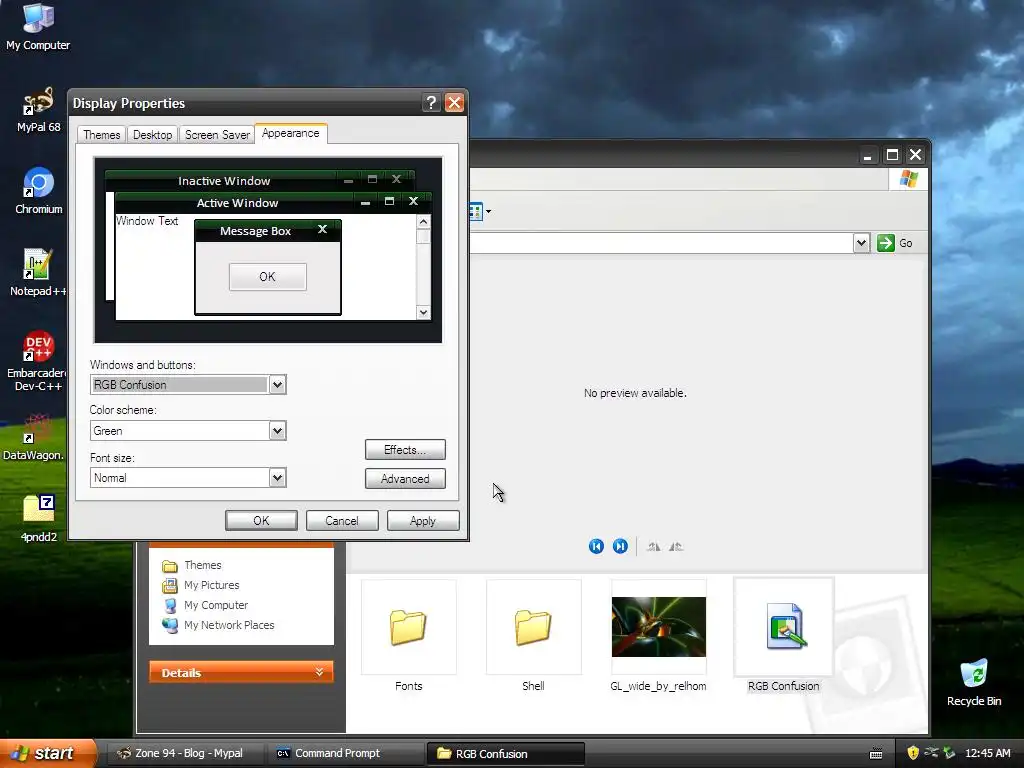Screen dimensions: 1024x768
Task: Click rotate counterclockwise icon in preview
Action: tap(676, 547)
